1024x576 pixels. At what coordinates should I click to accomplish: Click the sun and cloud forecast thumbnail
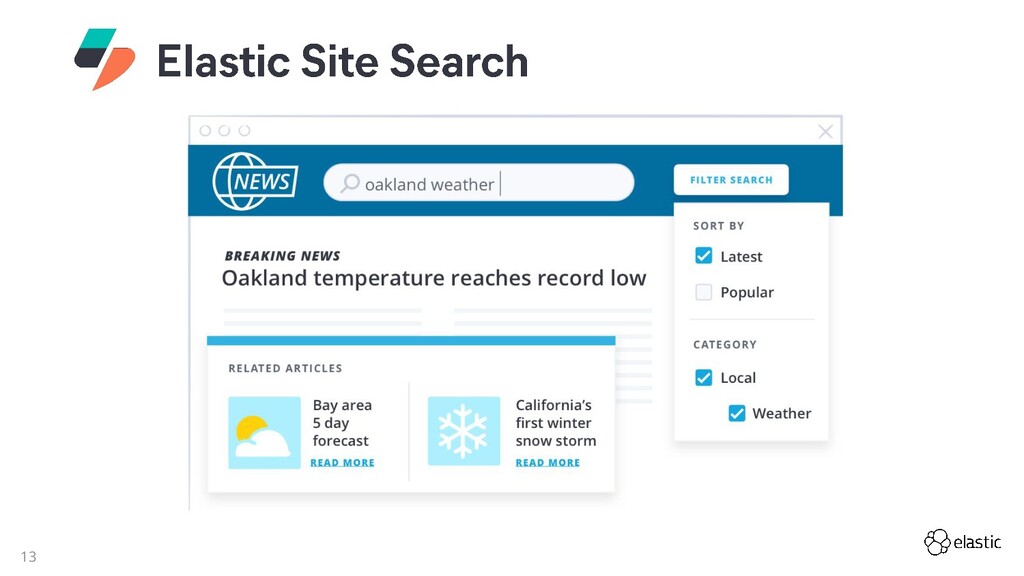264,432
